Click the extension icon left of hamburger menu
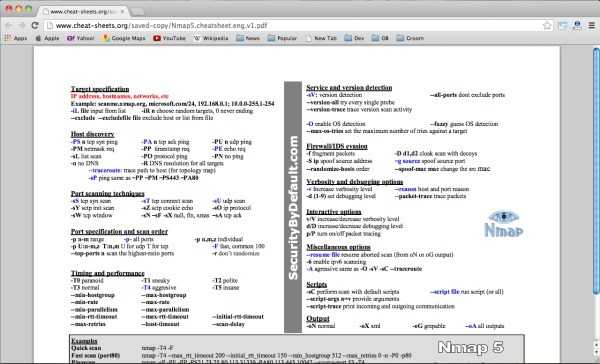Image resolution: width=600 pixels, height=364 pixels. 577,26
